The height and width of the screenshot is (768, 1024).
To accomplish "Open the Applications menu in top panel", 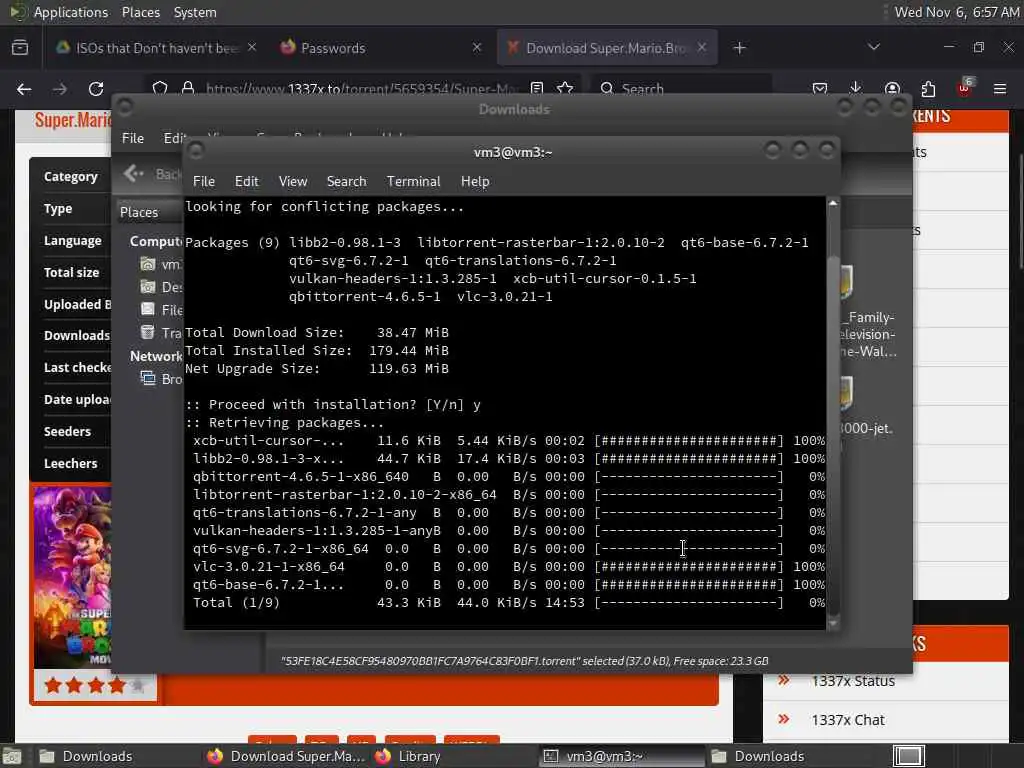I will (71, 12).
